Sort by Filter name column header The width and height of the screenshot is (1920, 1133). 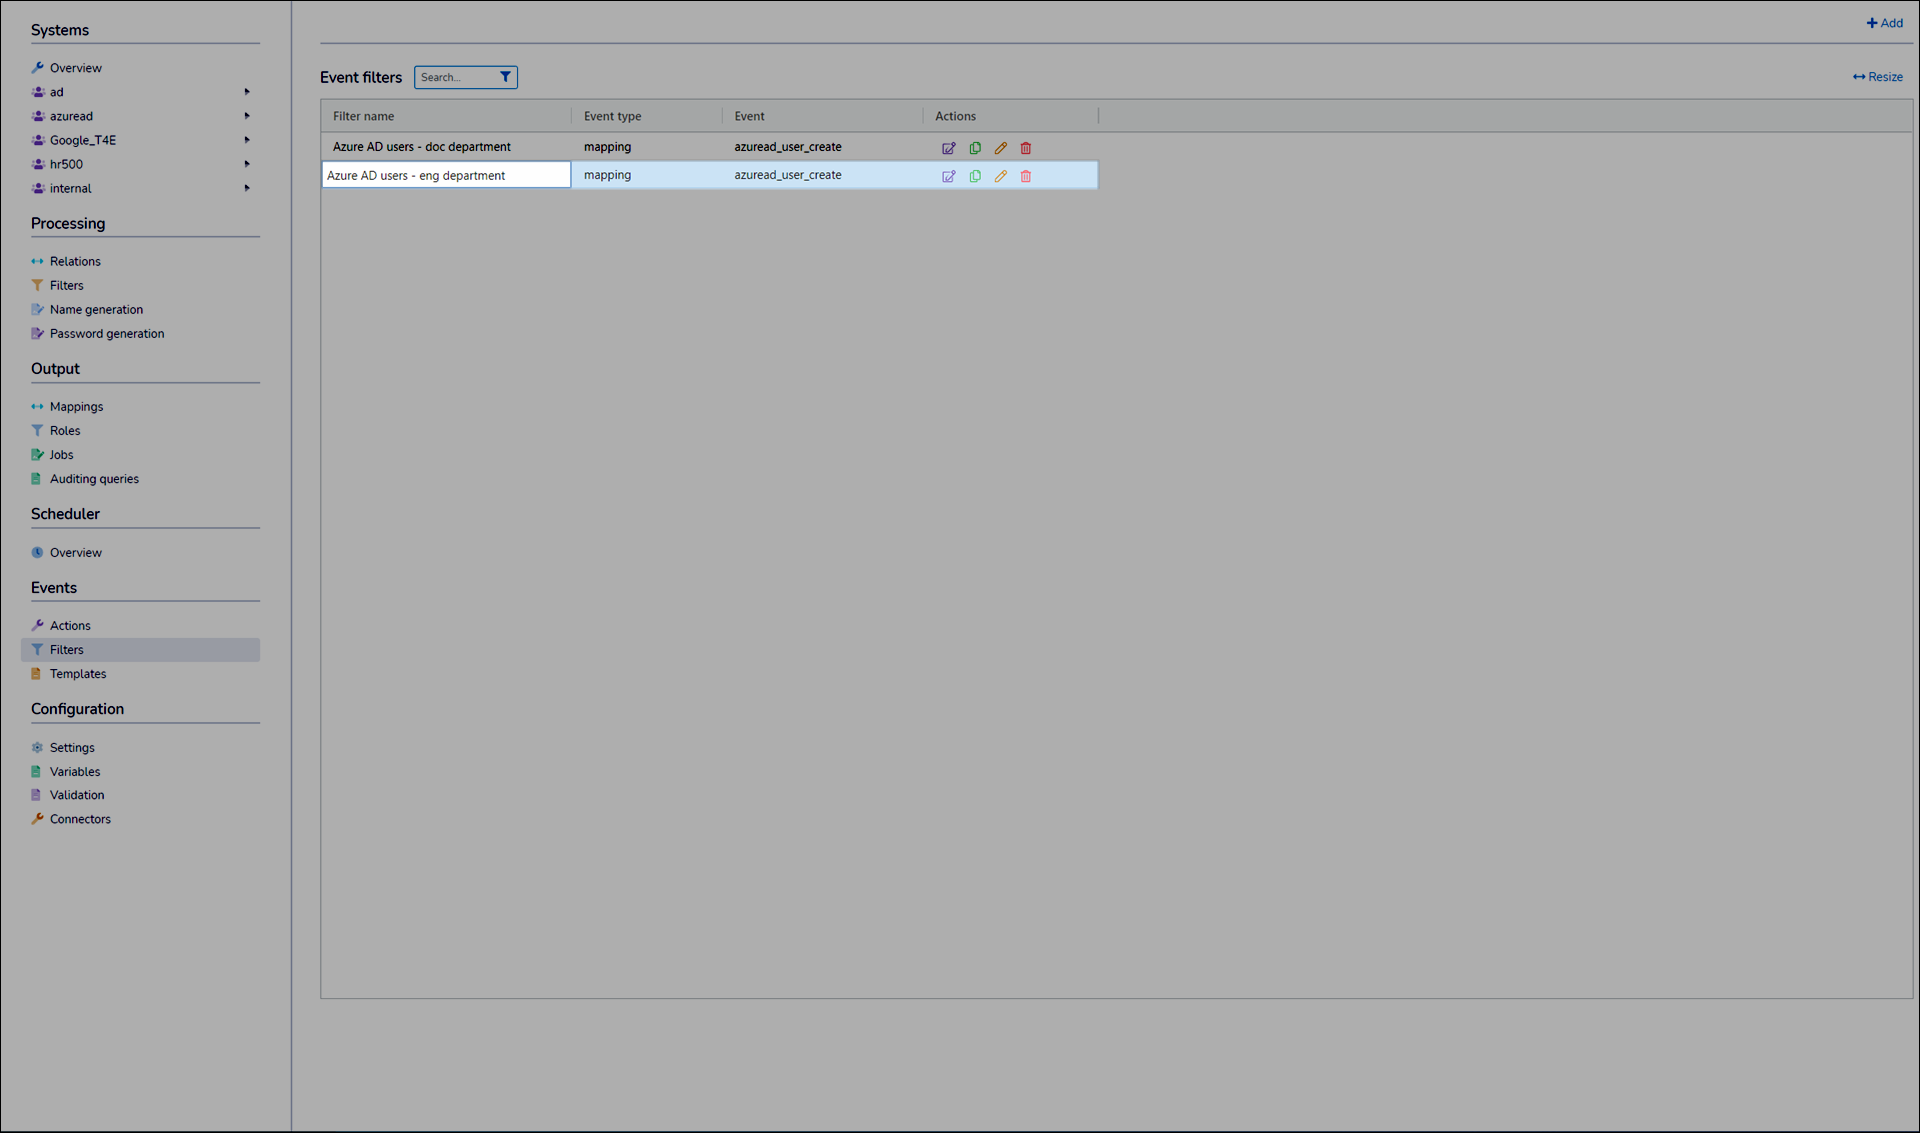pos(364,116)
